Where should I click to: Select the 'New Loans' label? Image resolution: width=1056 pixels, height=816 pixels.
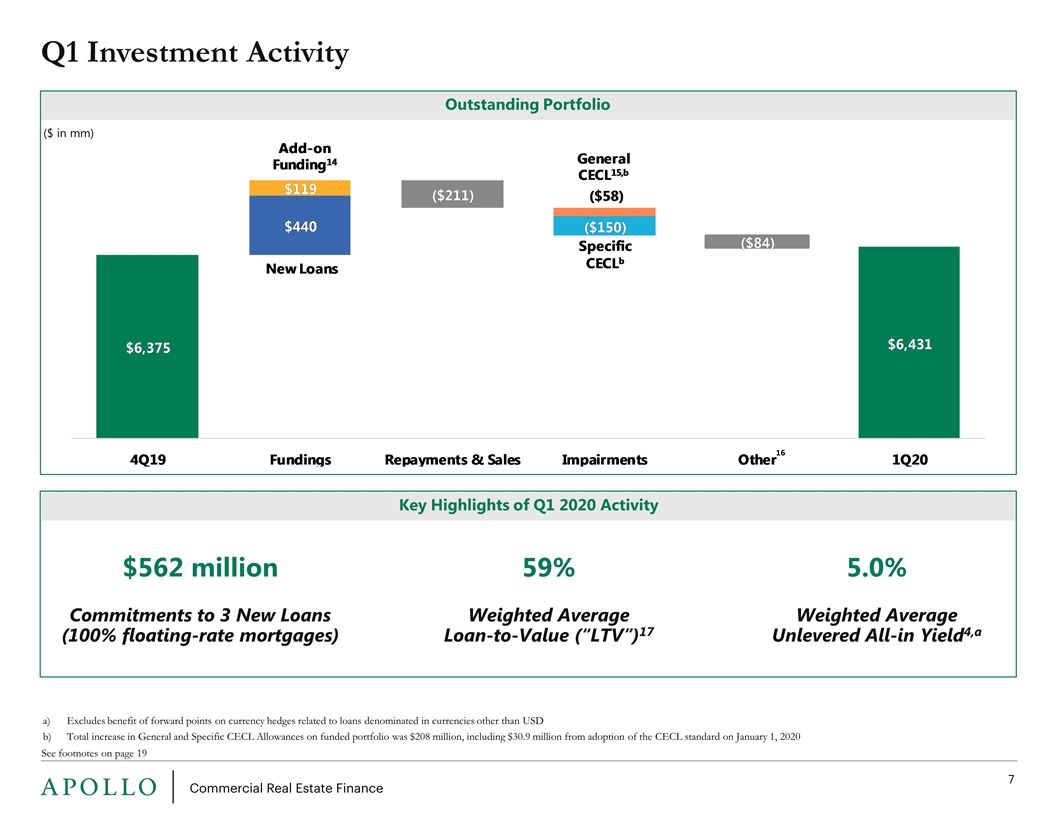tap(302, 269)
